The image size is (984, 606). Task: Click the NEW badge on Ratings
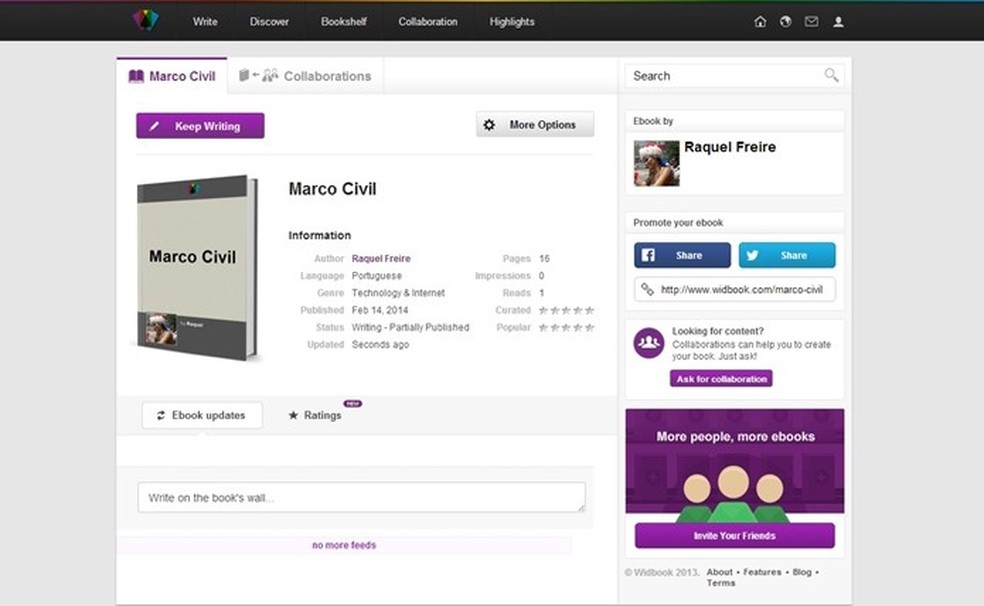click(353, 403)
